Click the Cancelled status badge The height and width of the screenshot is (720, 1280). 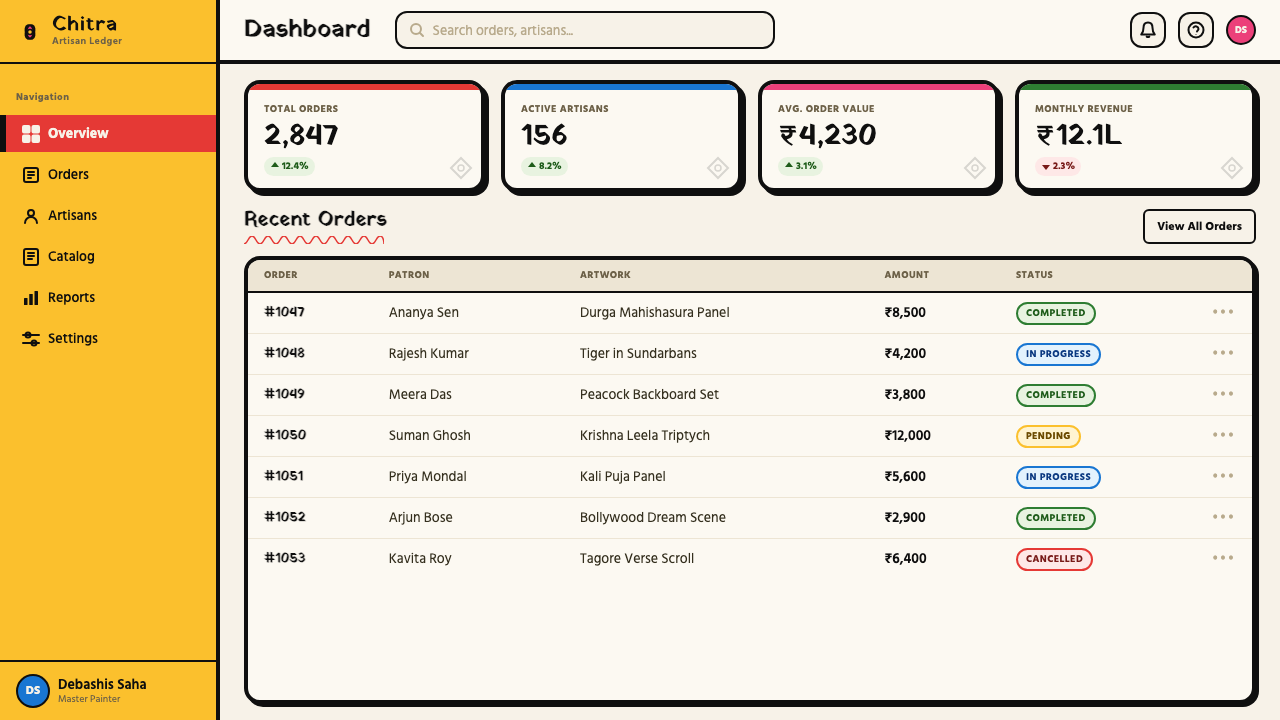pyautogui.click(x=1054, y=559)
